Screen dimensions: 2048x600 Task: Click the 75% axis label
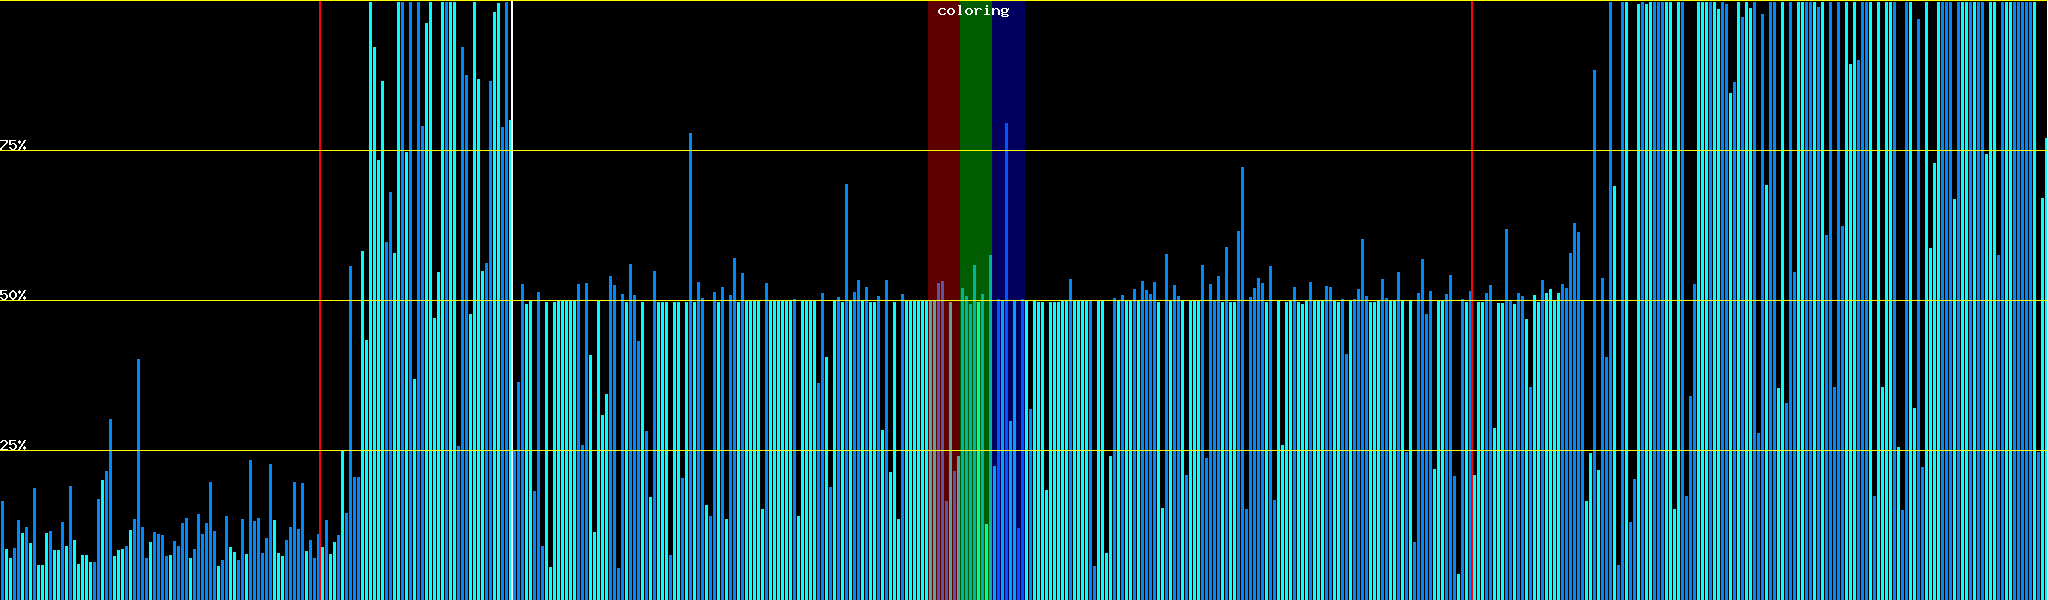coord(13,145)
